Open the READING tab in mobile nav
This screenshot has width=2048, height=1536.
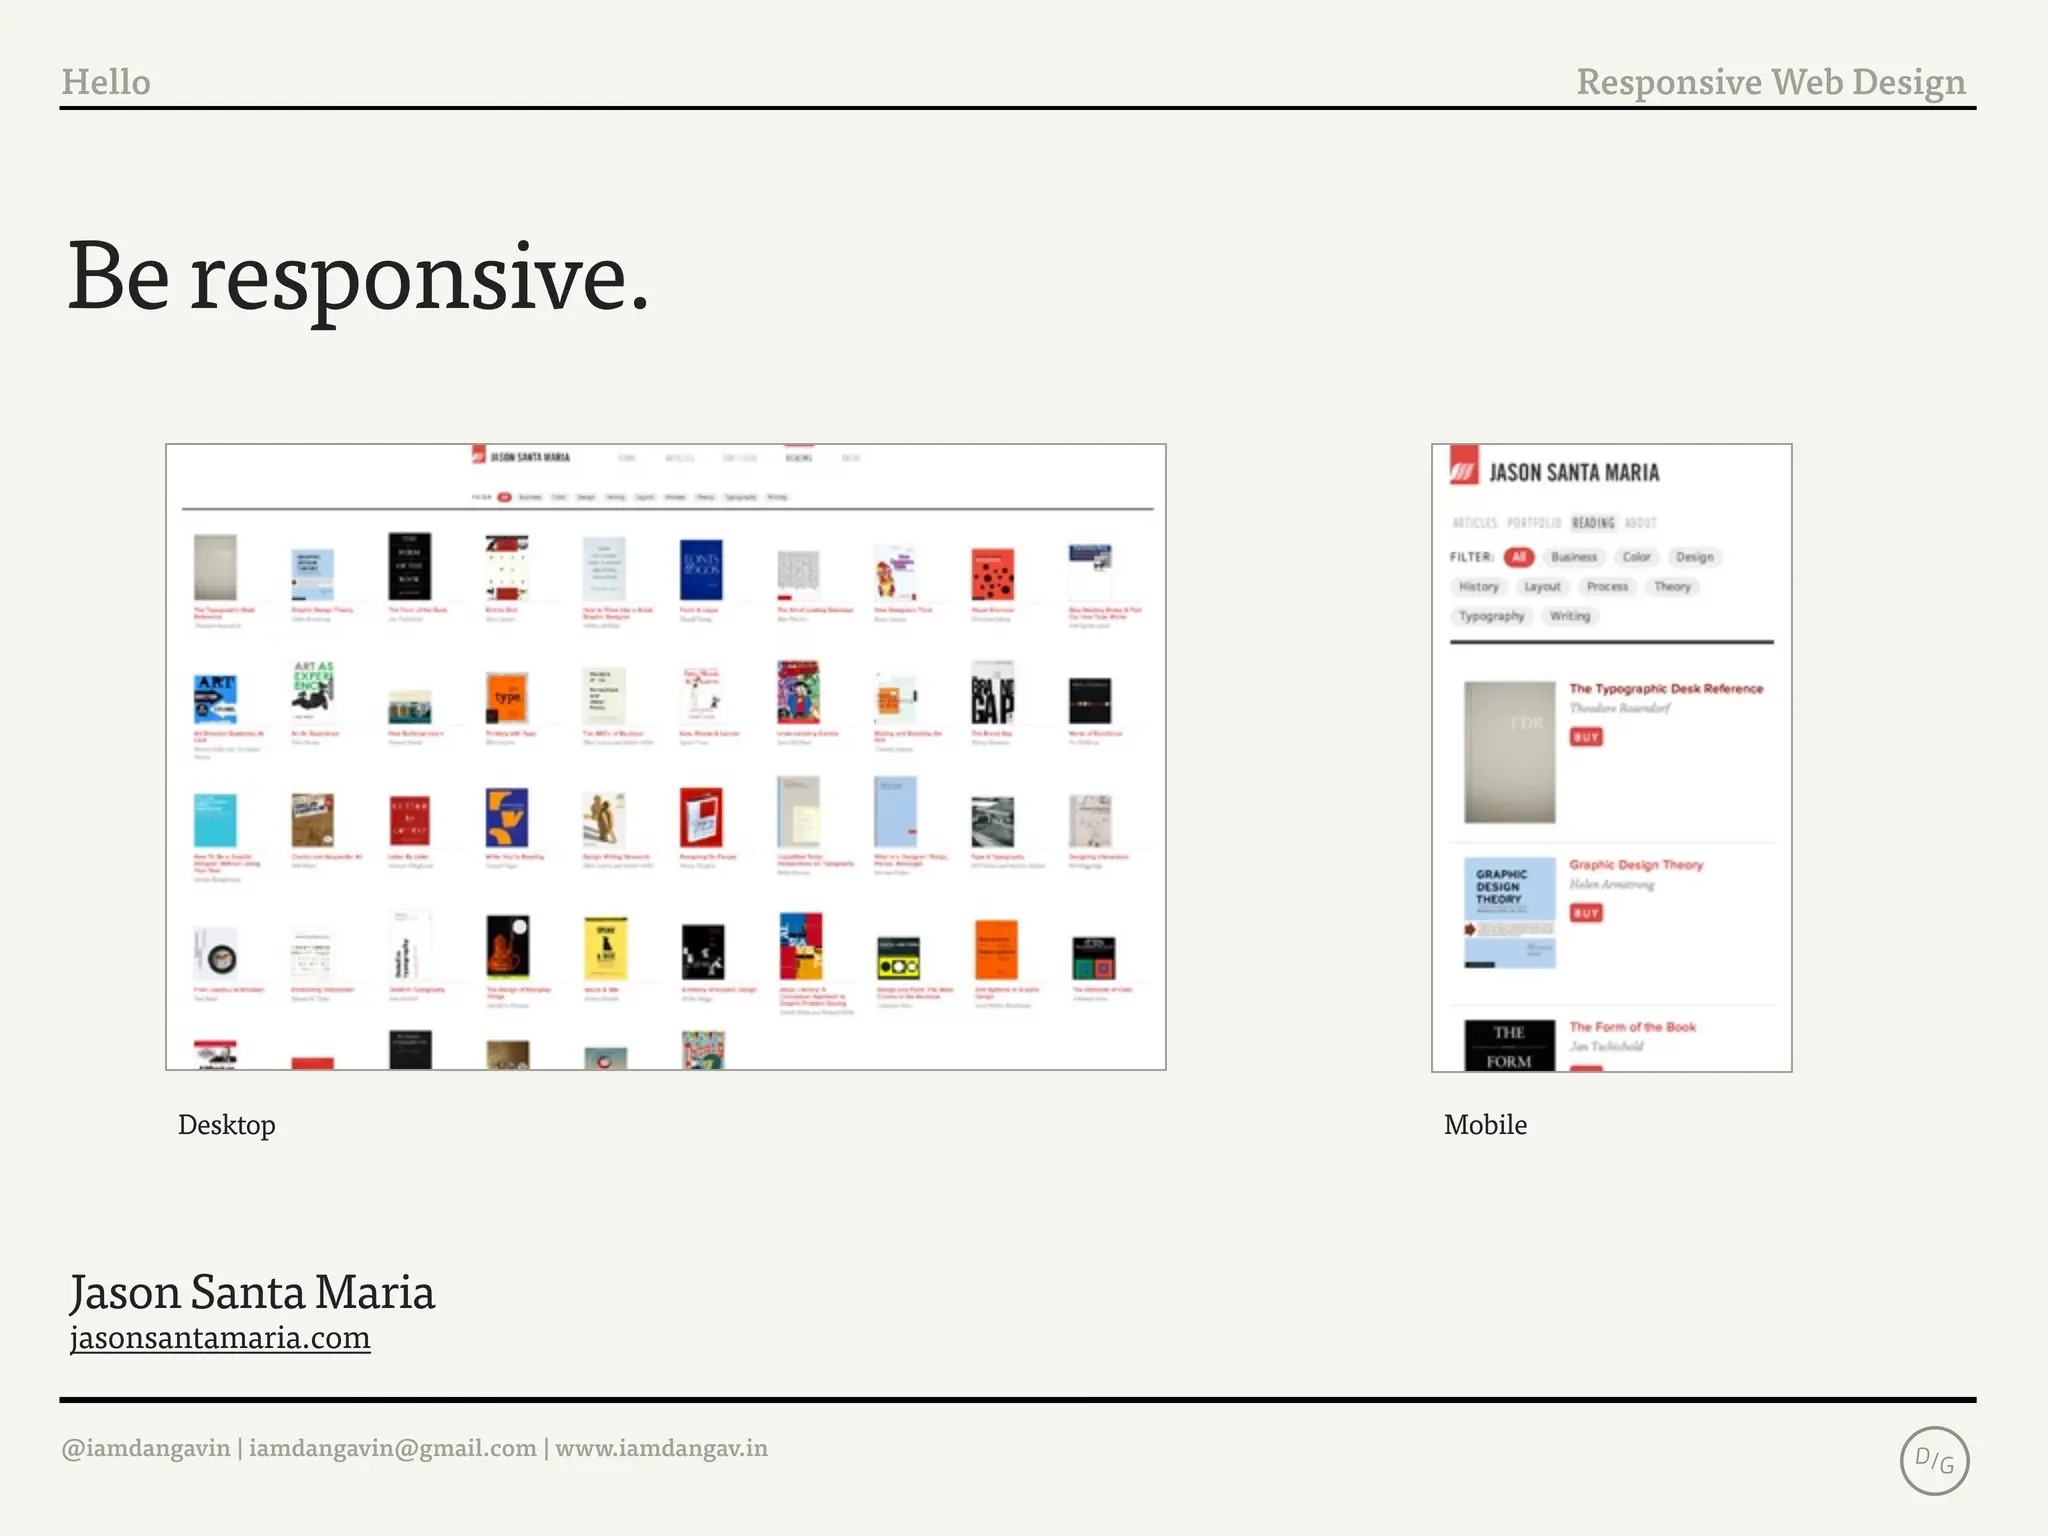coord(1593,523)
